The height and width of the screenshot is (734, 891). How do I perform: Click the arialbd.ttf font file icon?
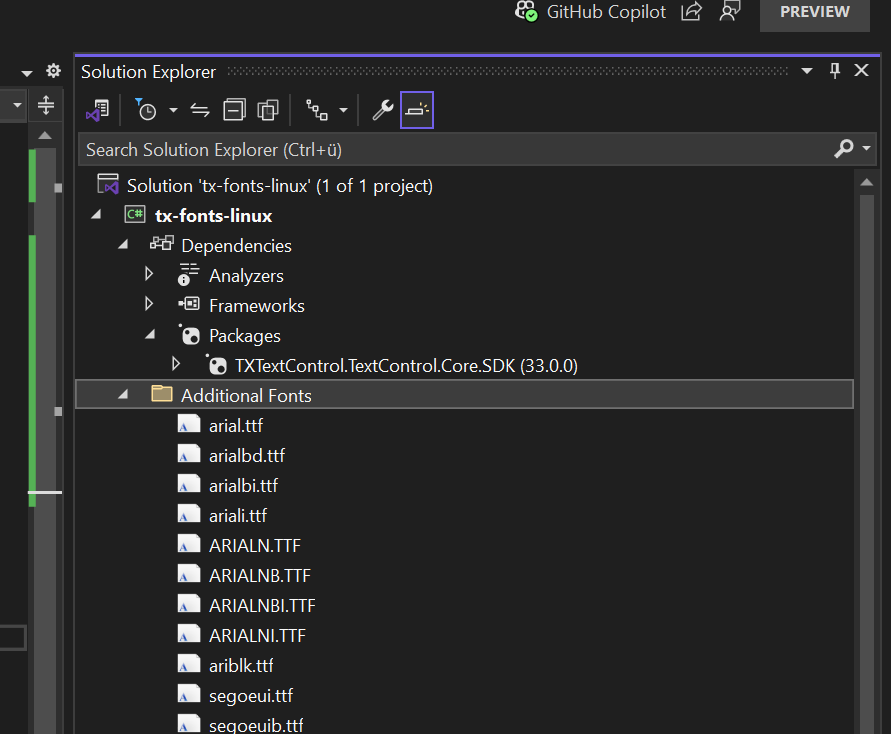click(x=189, y=453)
